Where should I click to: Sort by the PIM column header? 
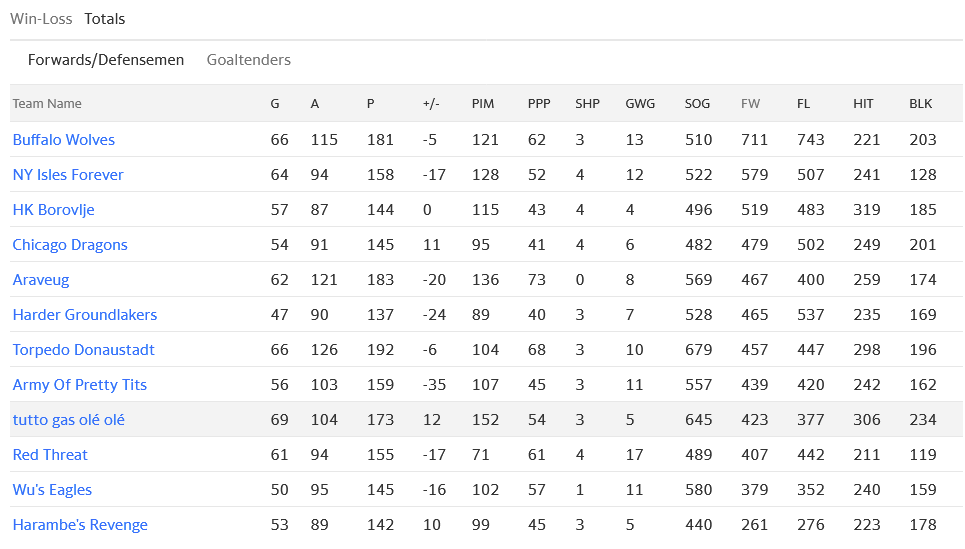483,104
